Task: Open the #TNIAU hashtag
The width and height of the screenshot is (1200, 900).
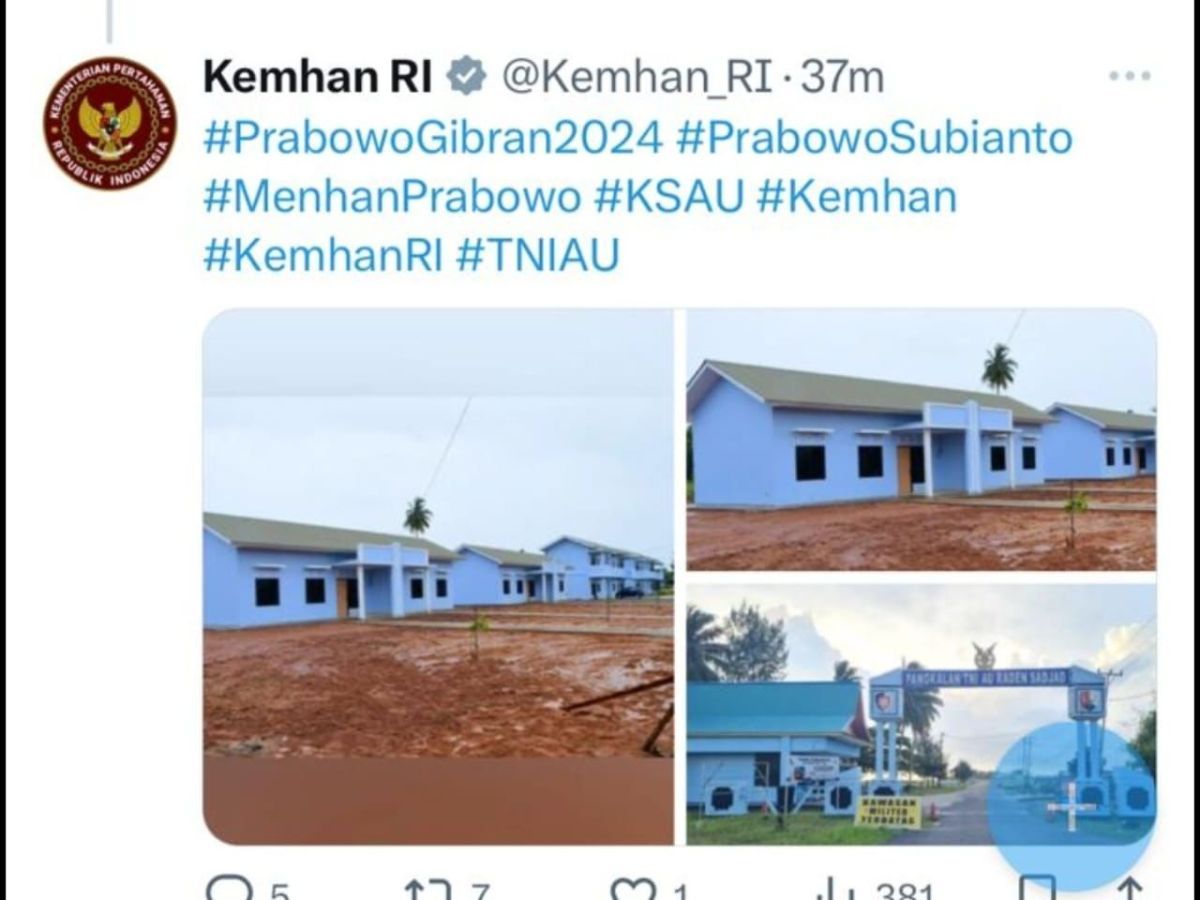Action: pos(537,255)
